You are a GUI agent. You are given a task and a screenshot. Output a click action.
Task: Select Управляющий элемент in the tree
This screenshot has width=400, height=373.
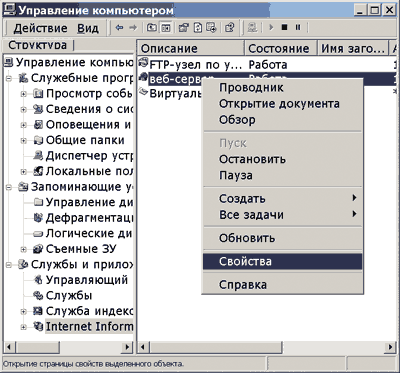click(x=87, y=280)
